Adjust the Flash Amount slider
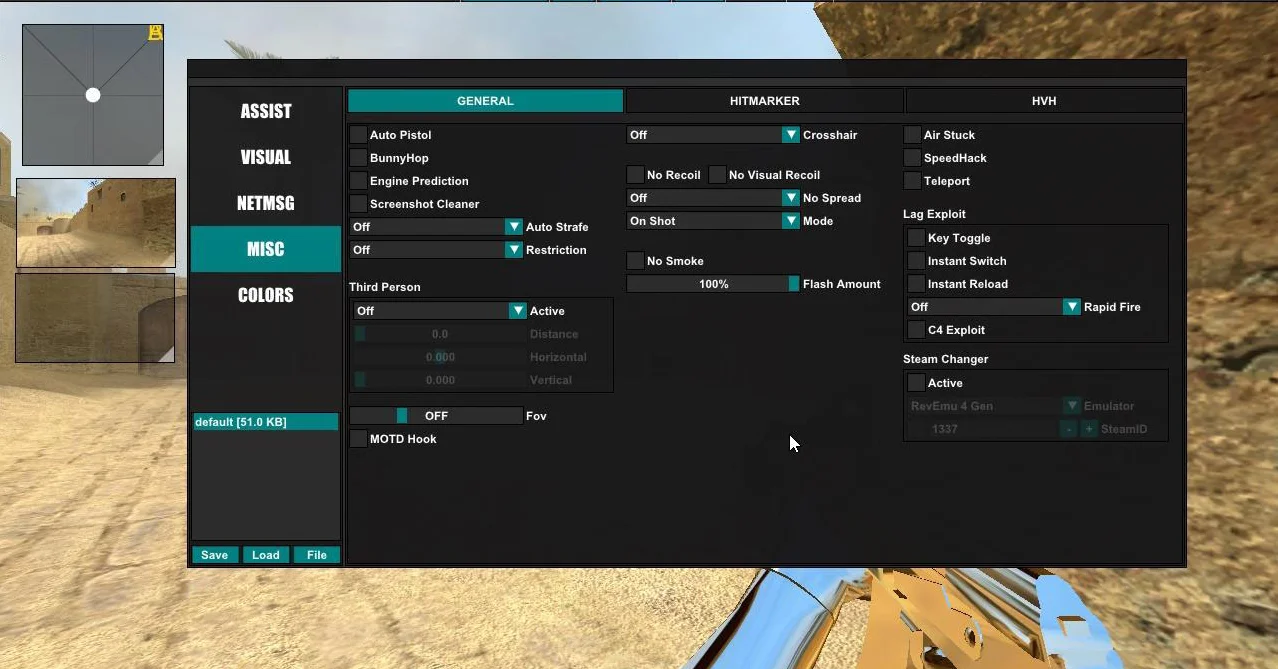 (712, 284)
